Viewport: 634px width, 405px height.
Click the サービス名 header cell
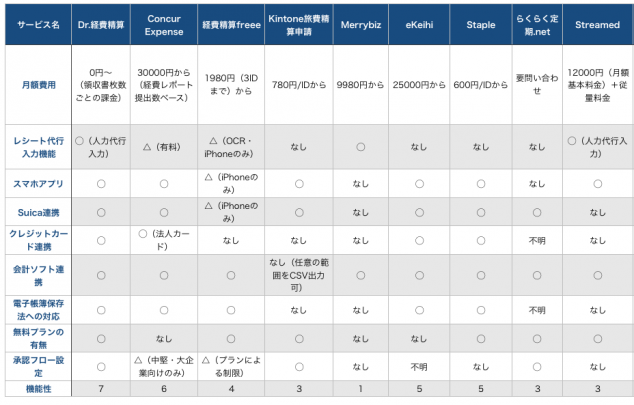tap(38, 25)
